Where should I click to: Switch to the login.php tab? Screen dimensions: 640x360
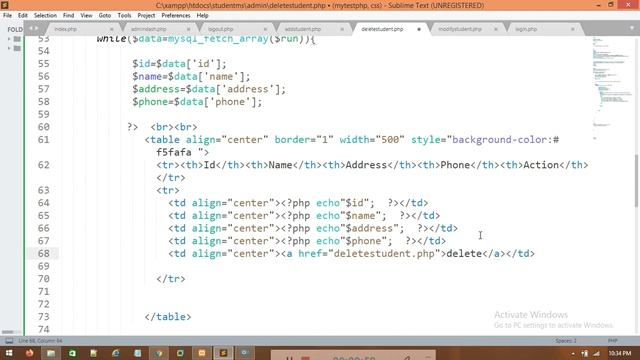coord(526,29)
